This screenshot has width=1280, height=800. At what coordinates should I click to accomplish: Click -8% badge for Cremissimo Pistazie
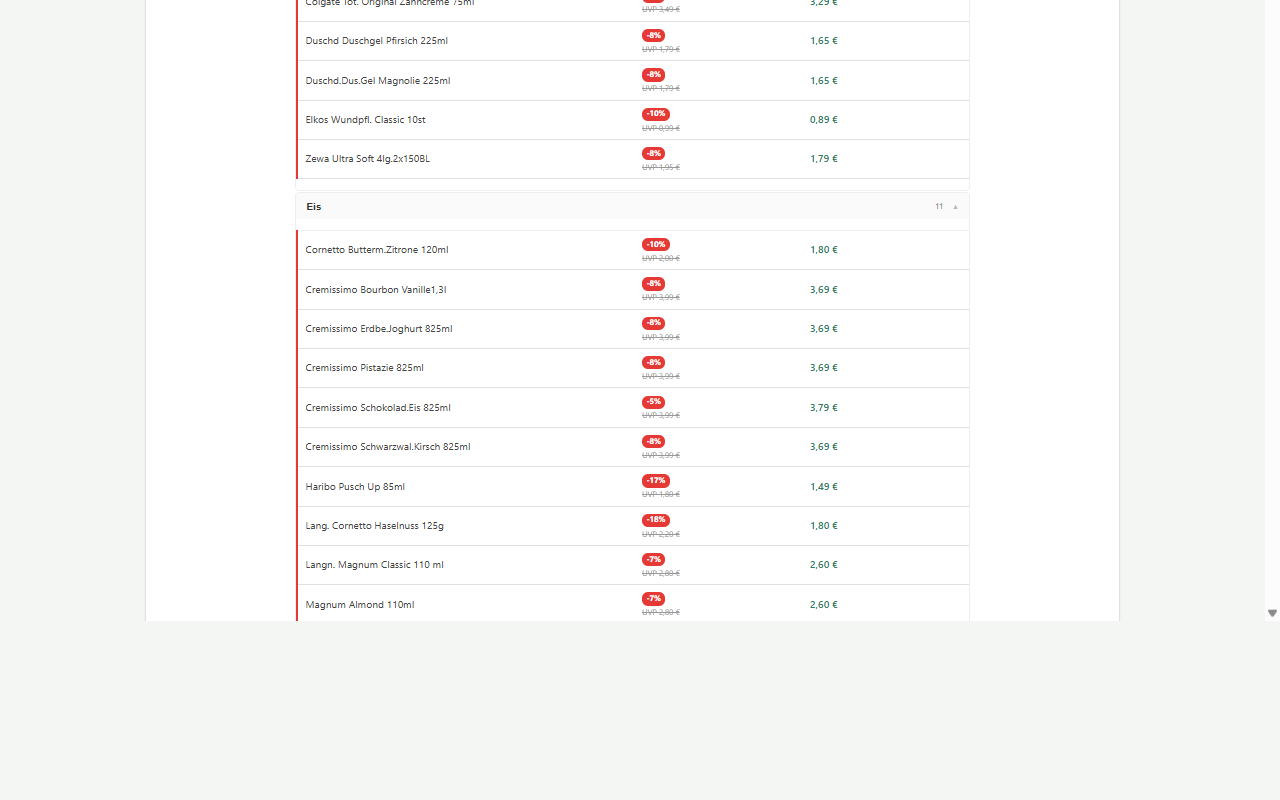[x=653, y=362]
